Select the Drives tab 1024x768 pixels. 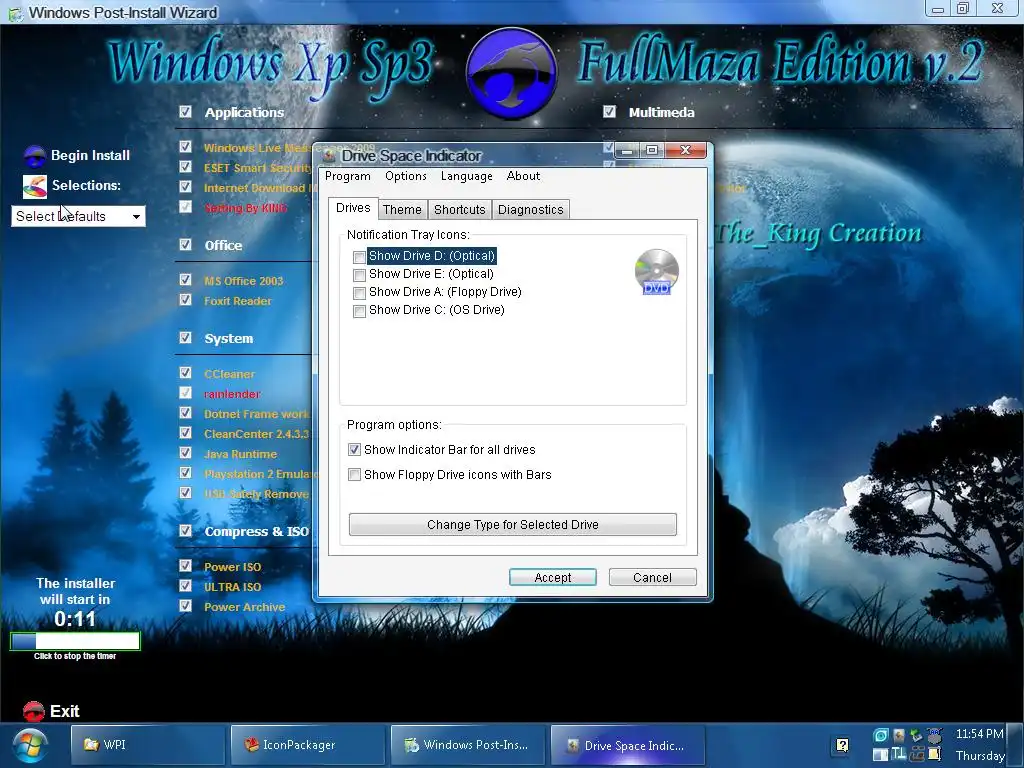(353, 208)
